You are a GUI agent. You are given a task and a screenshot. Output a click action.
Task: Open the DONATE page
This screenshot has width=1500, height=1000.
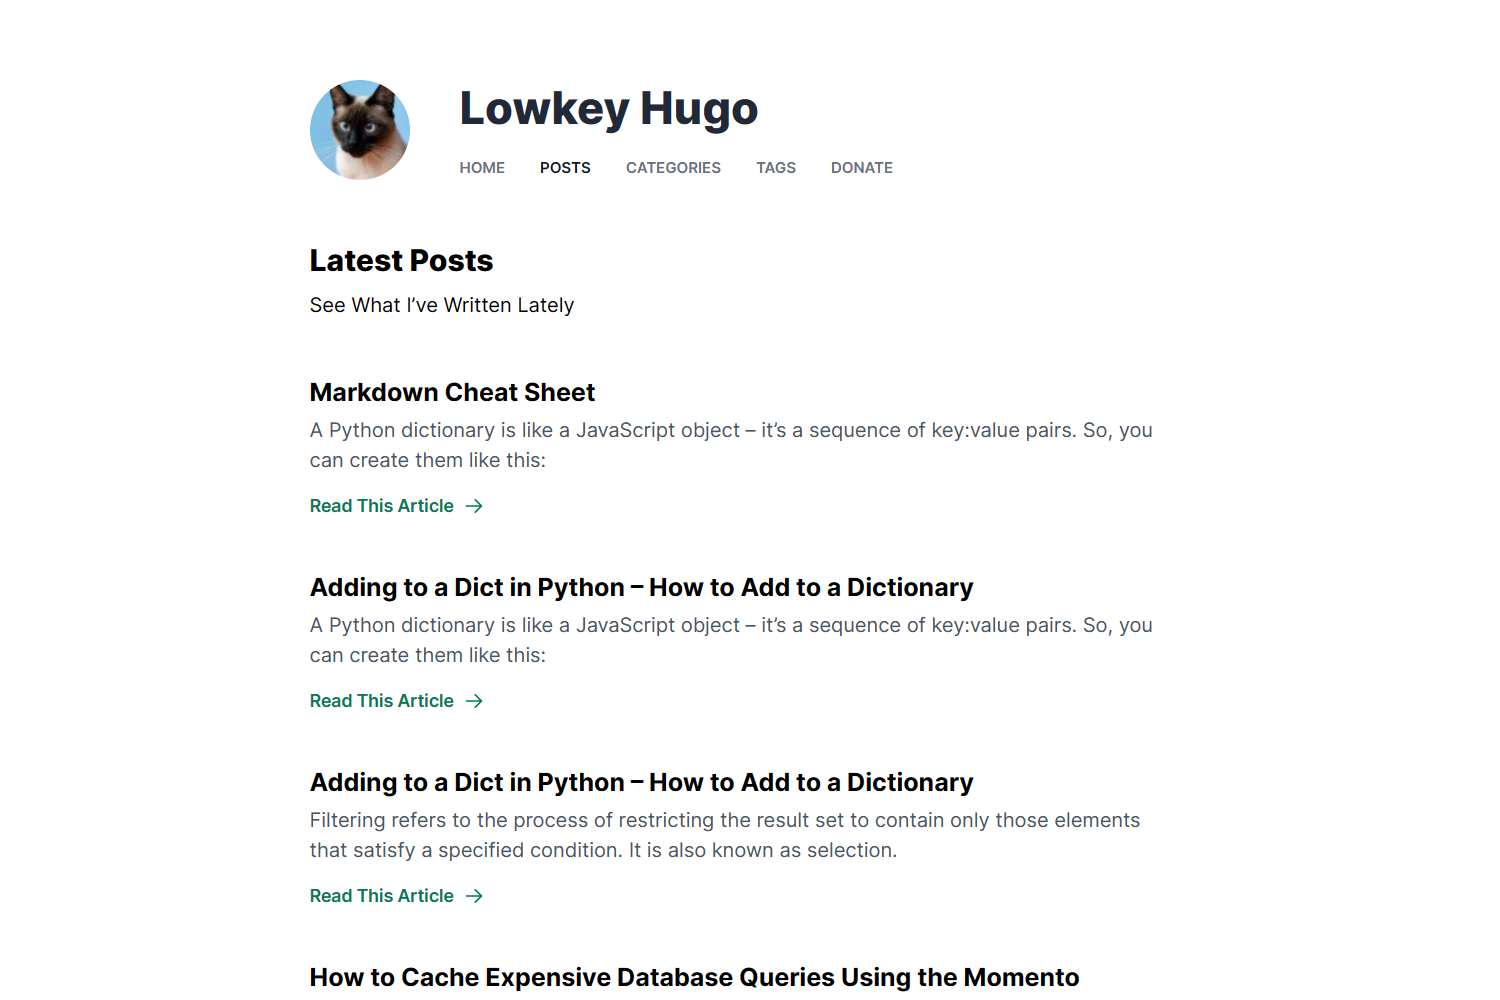[x=861, y=167]
